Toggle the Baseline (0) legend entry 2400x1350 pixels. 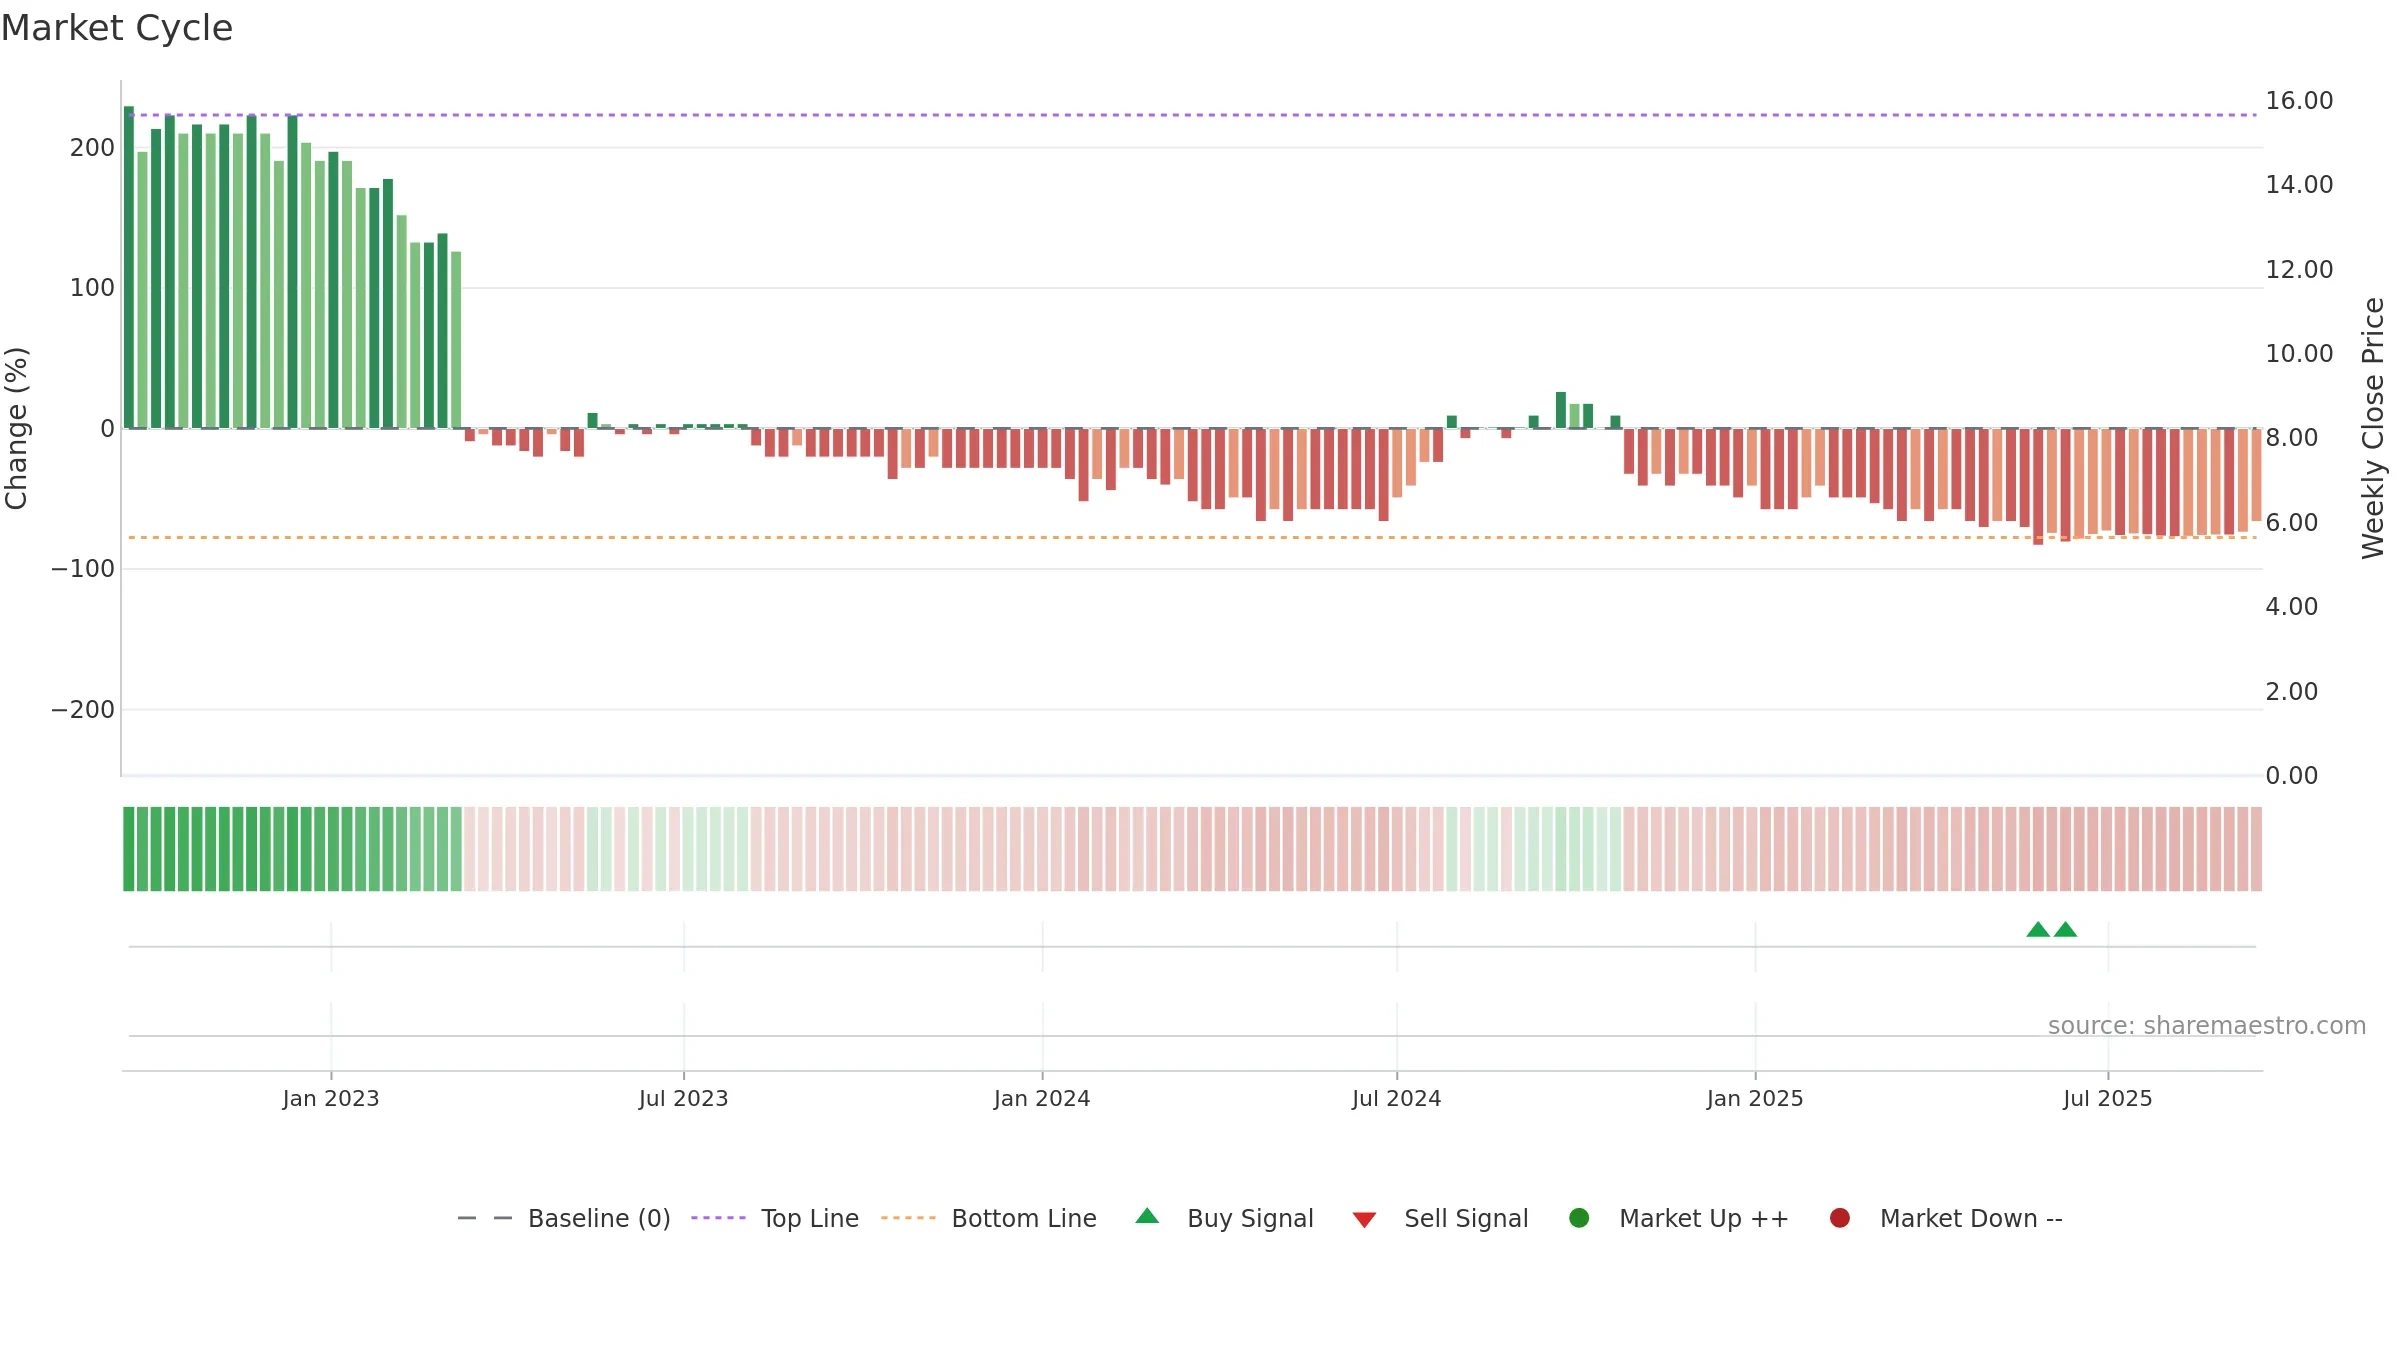[563, 1218]
